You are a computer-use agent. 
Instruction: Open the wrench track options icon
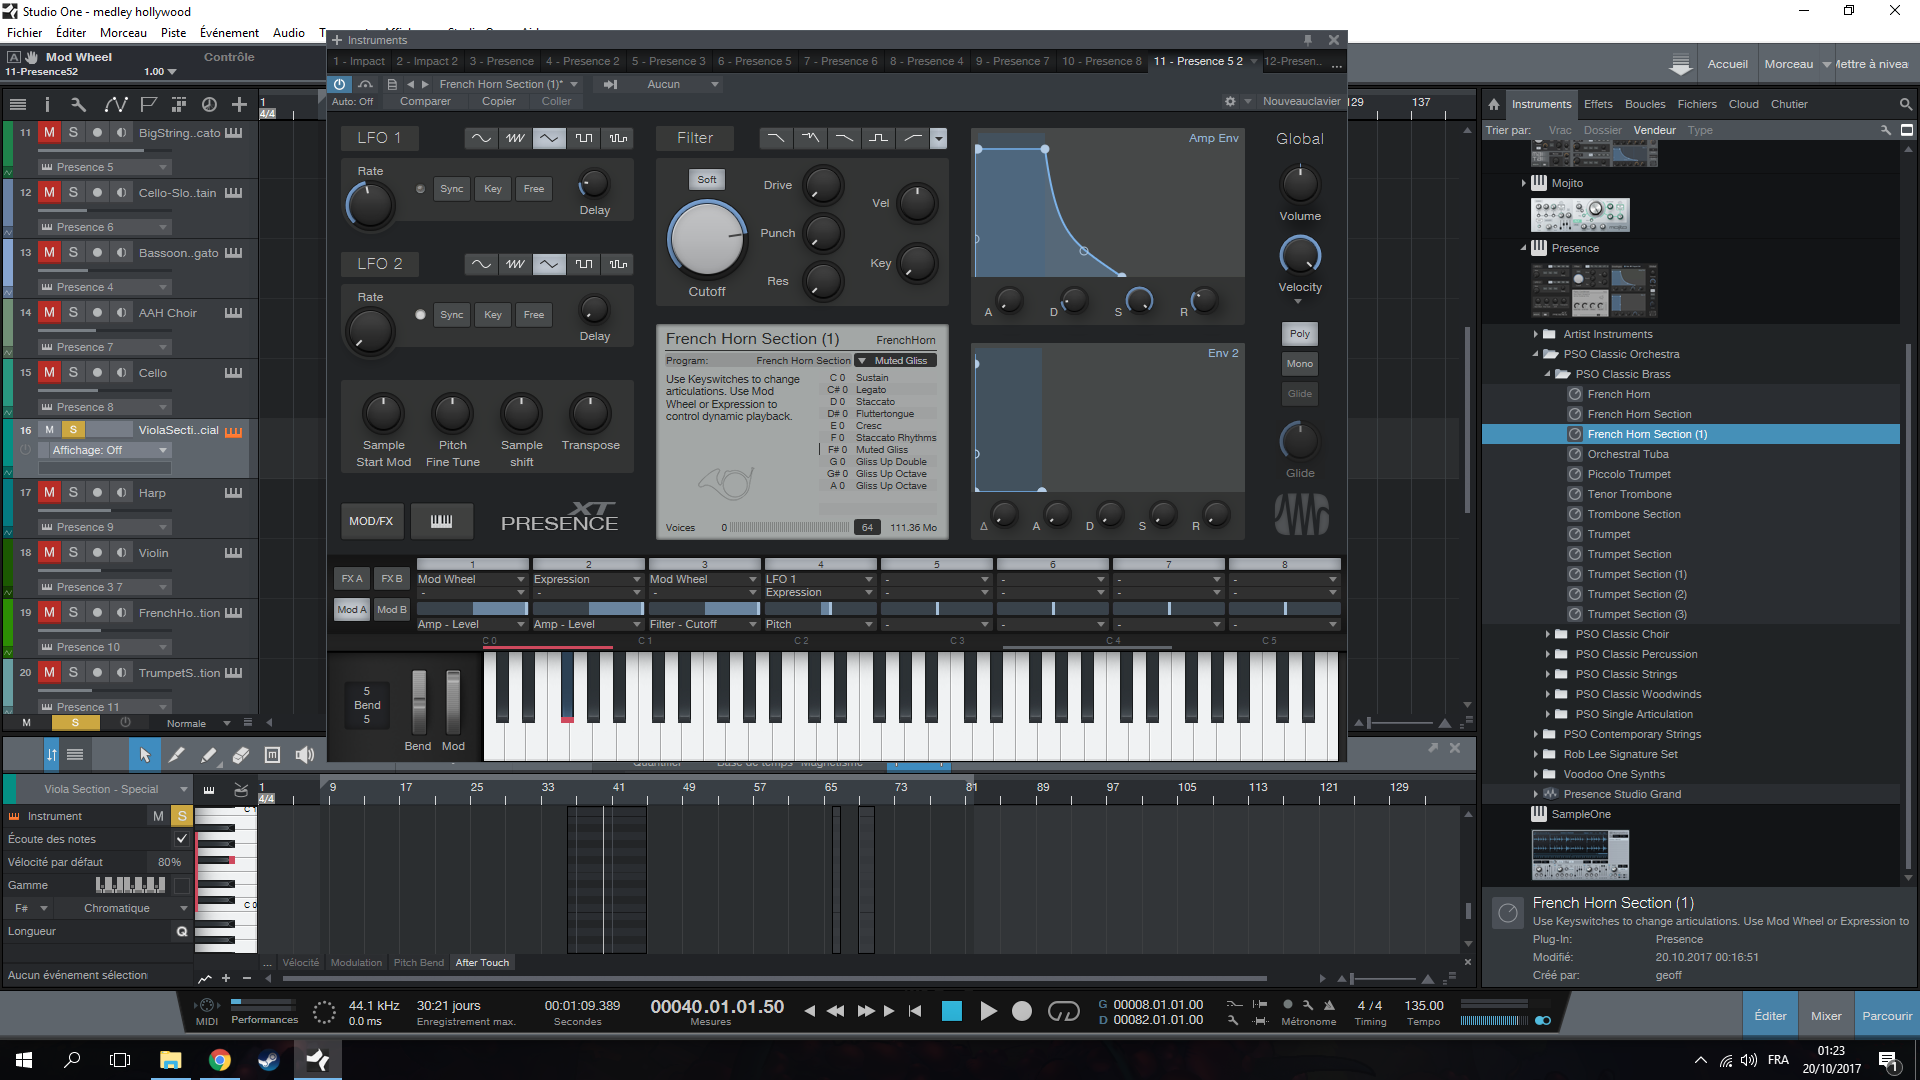tap(78, 104)
